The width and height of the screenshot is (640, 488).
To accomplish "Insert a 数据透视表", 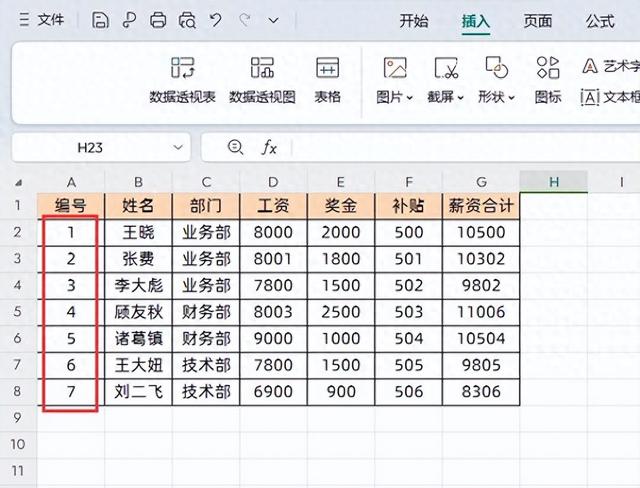I will point(182,80).
